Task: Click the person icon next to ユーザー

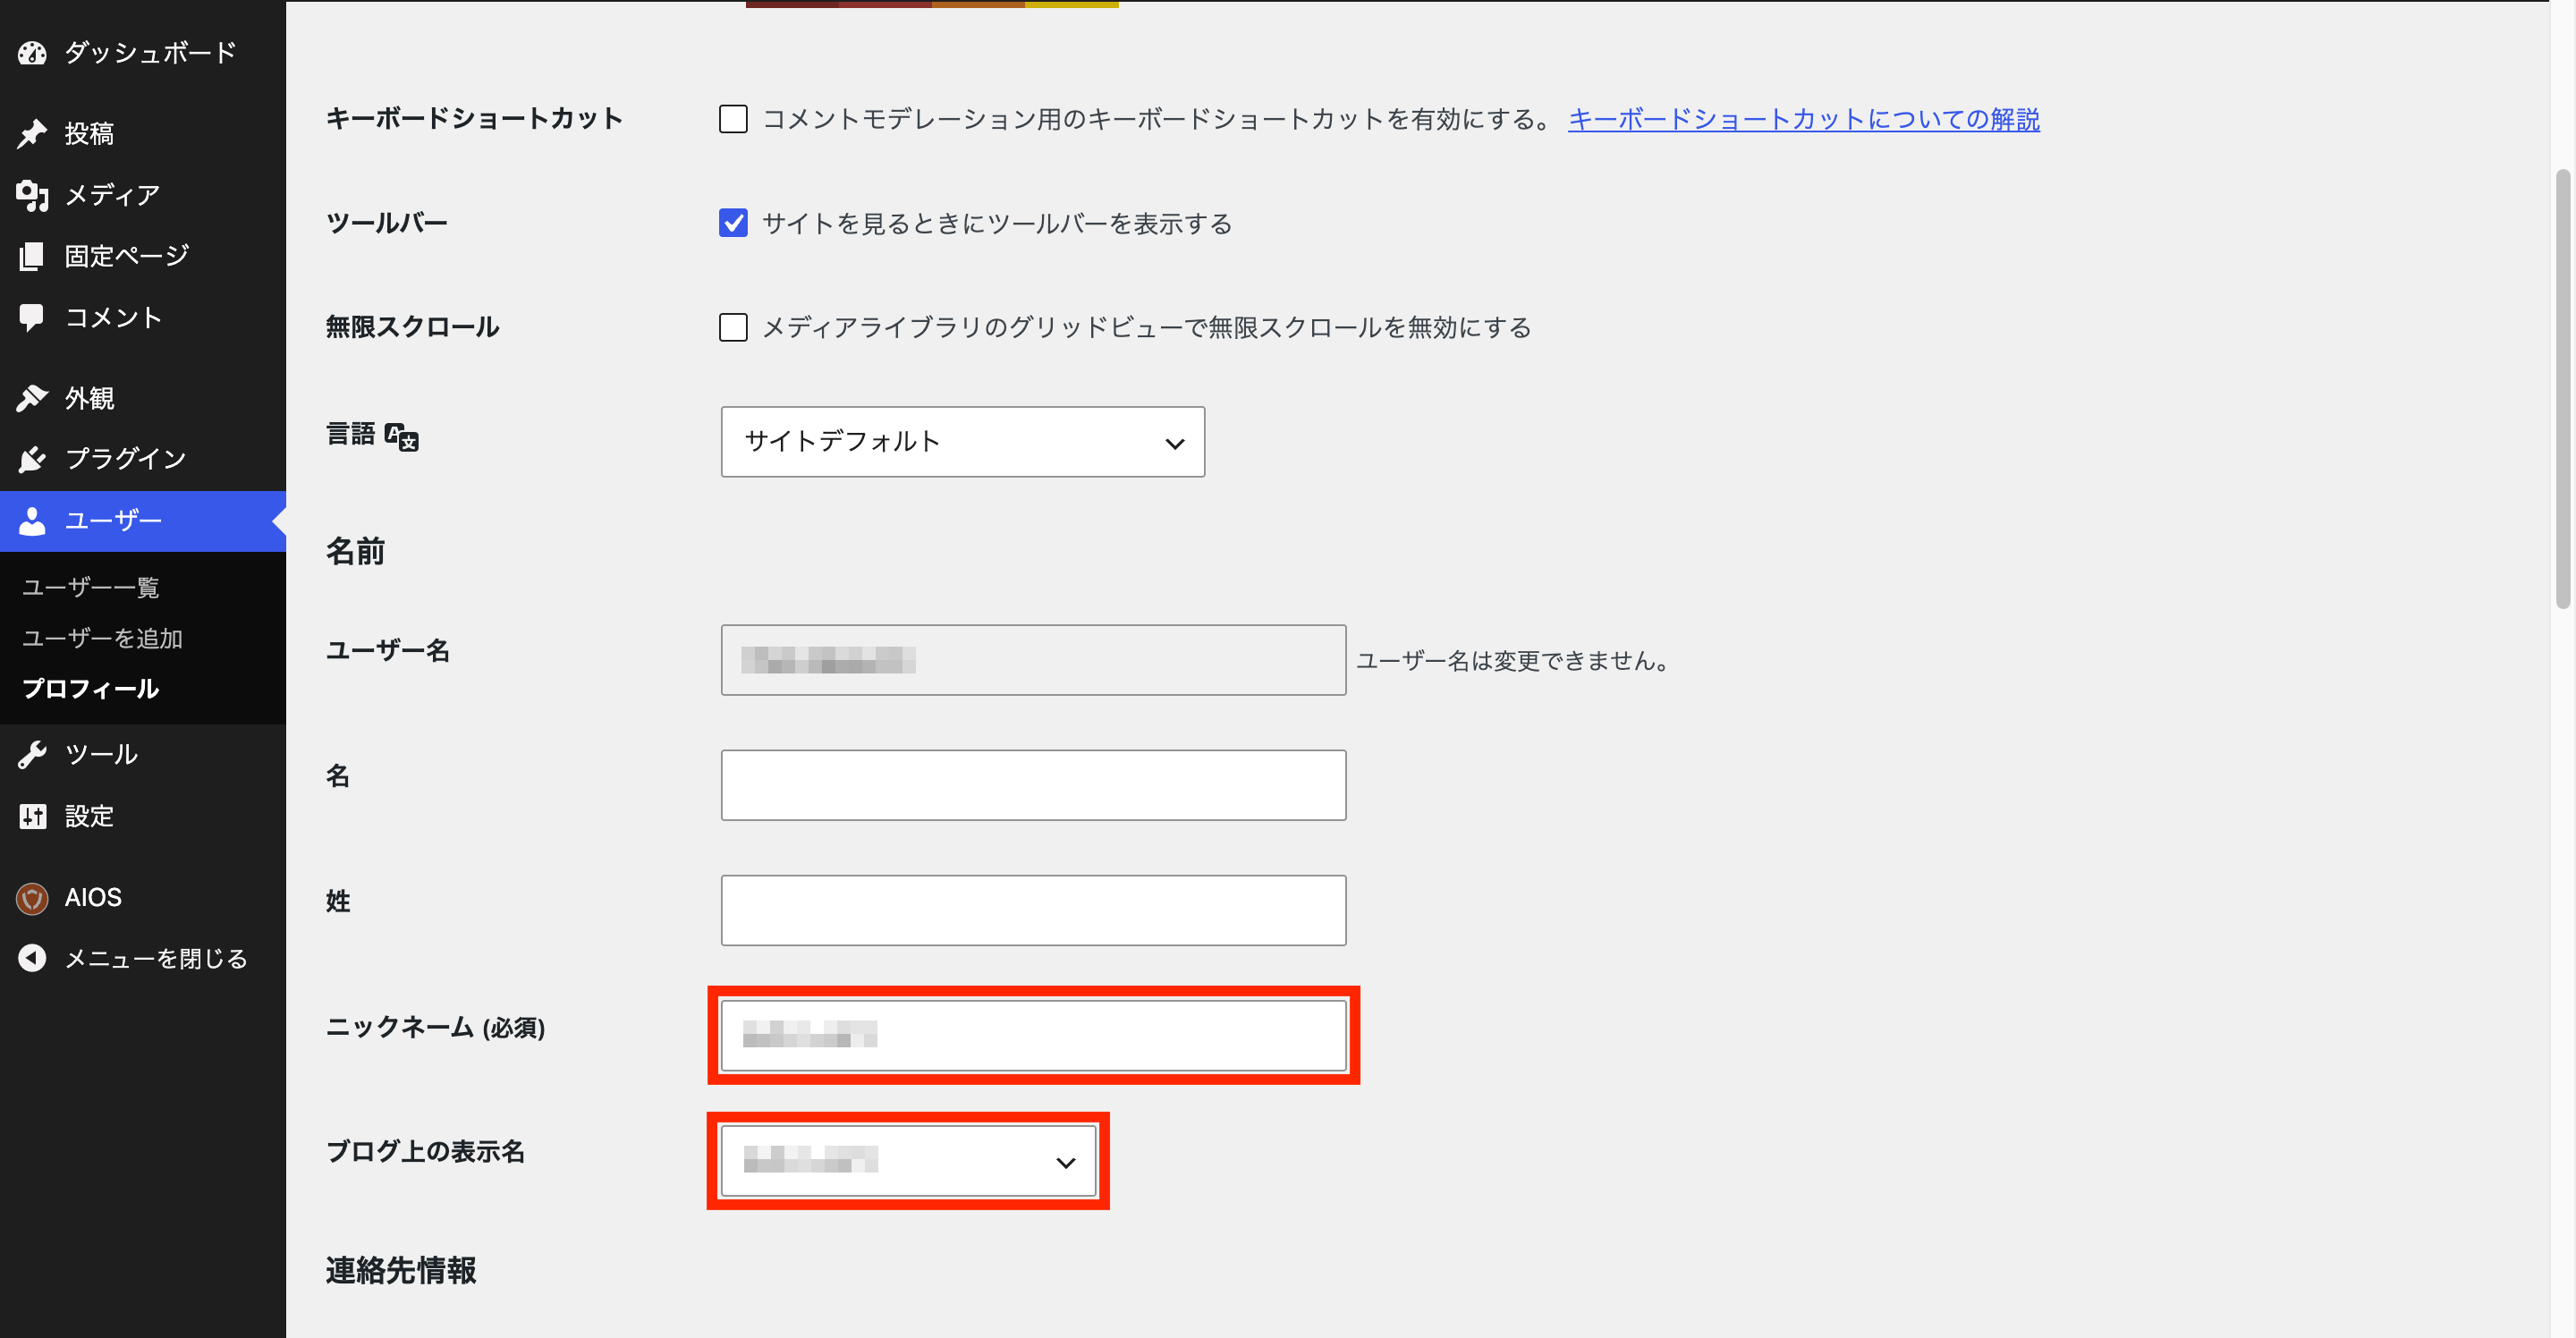Action: click(x=32, y=521)
